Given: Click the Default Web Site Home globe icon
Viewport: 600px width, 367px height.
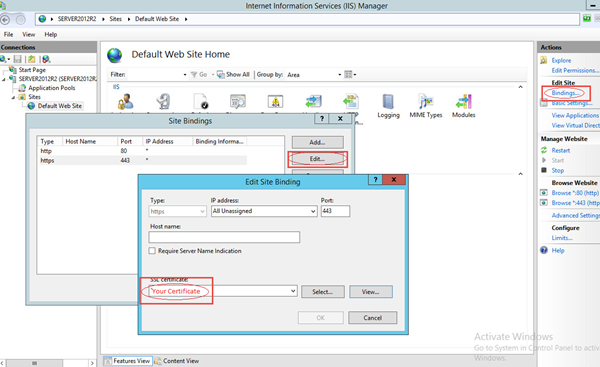Looking at the screenshot, I should 114,55.
